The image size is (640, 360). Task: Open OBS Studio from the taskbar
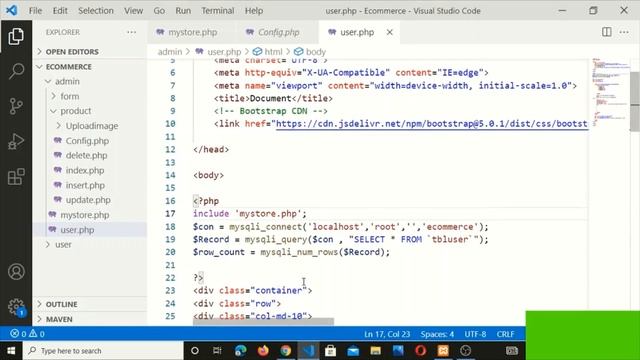tap(465, 351)
